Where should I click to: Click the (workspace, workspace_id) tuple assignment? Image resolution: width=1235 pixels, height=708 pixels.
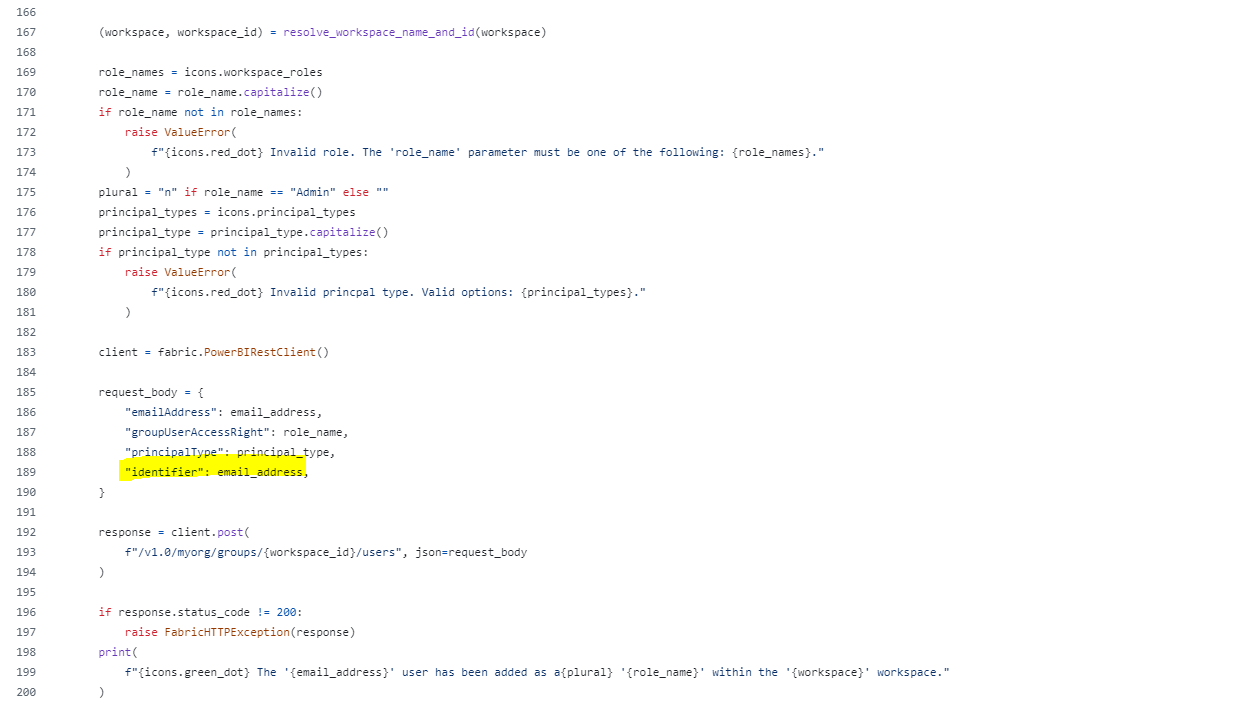(x=322, y=32)
